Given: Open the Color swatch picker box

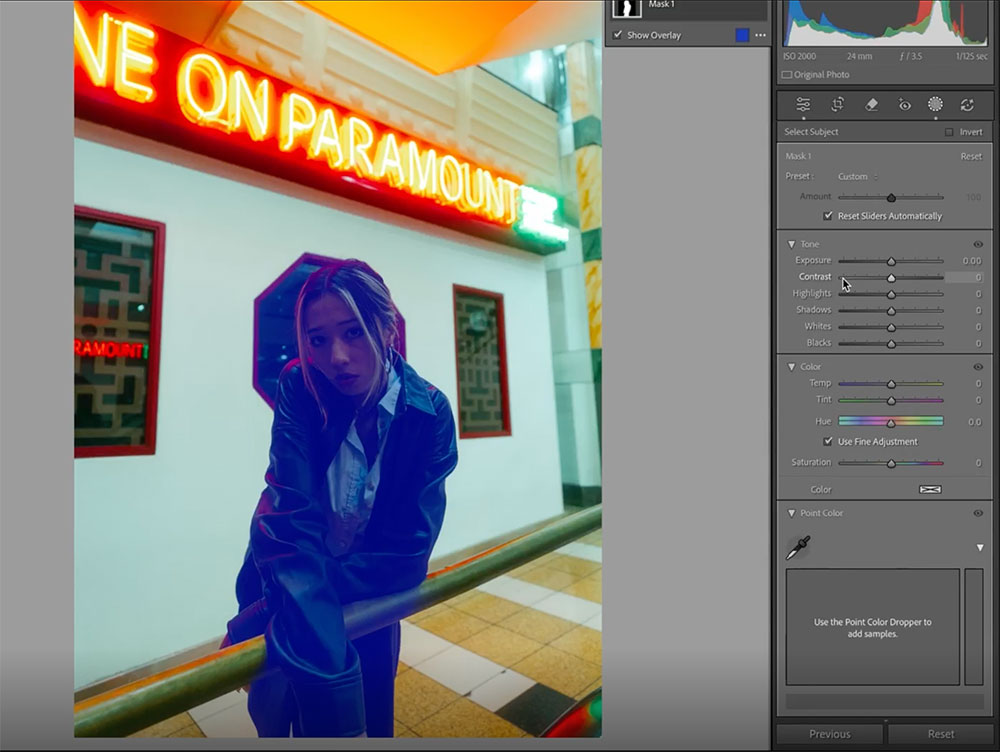Looking at the screenshot, I should 930,489.
